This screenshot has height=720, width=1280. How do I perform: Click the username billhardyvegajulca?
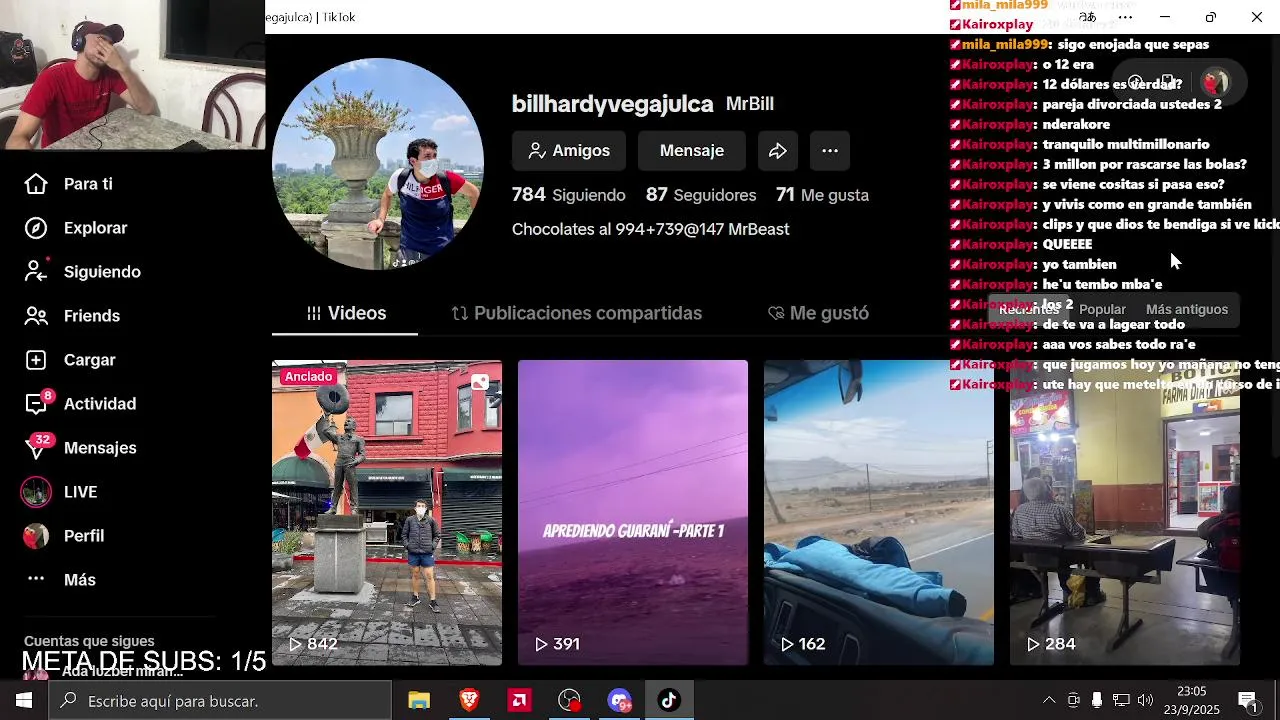(612, 104)
